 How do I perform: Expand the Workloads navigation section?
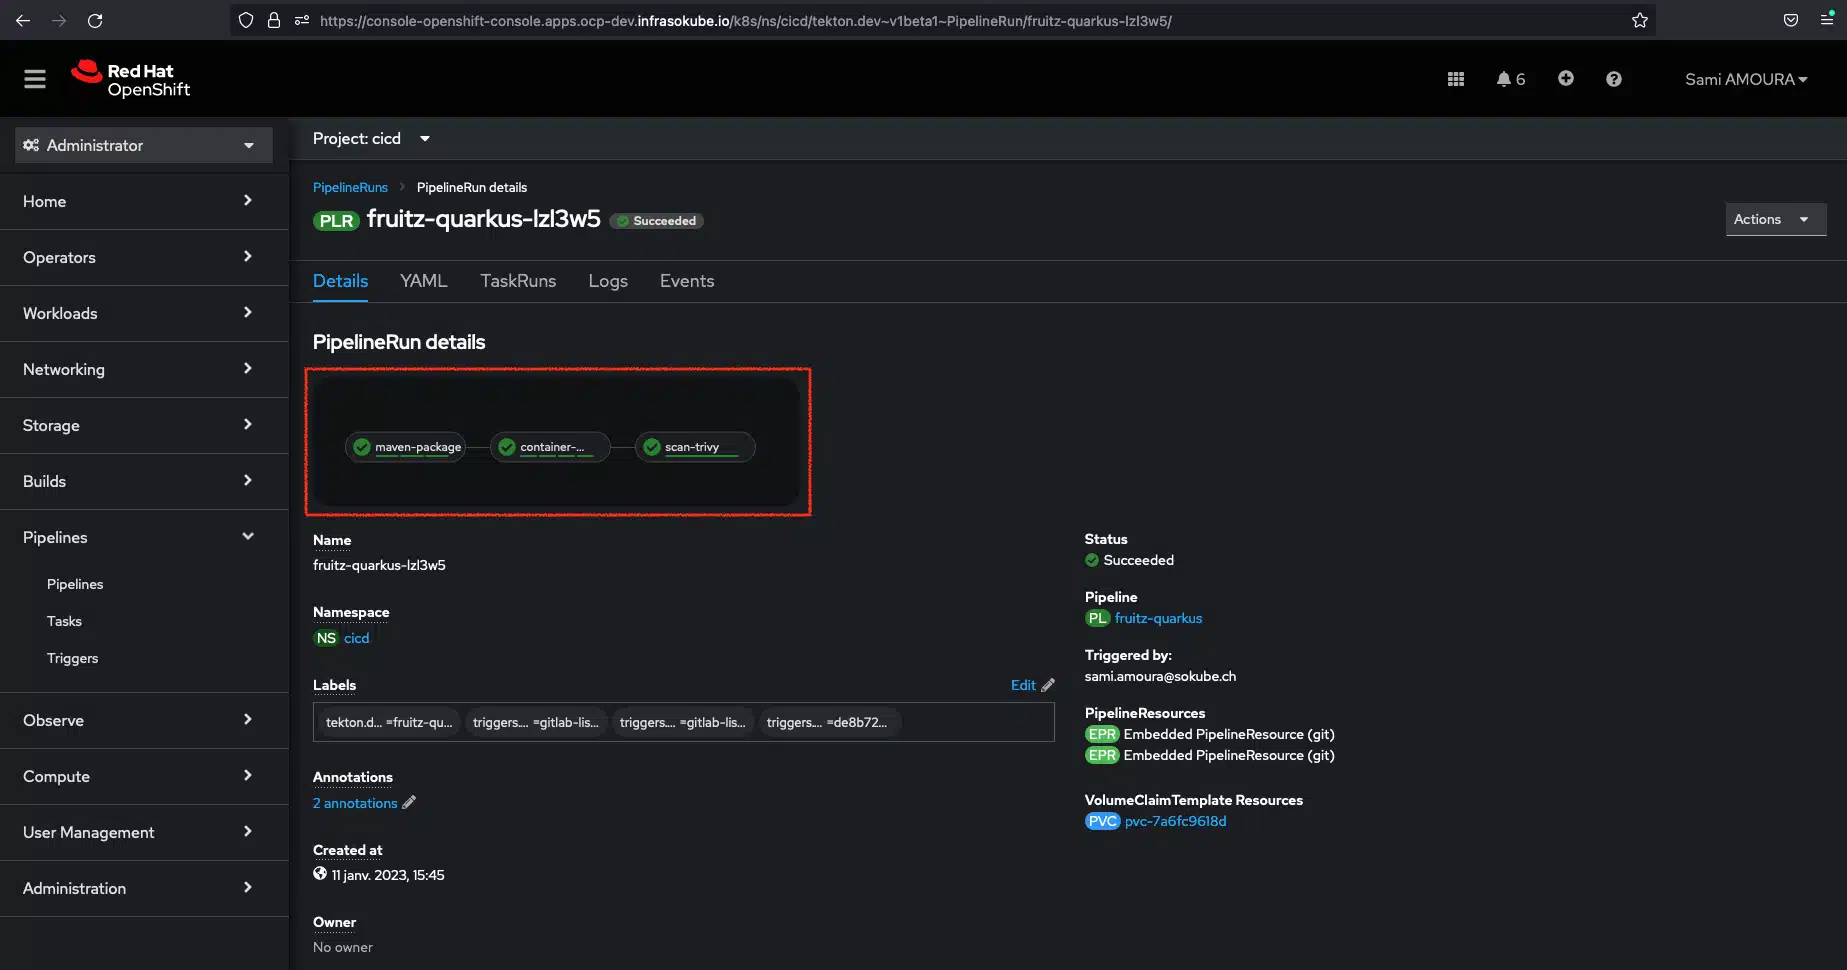[x=144, y=313]
